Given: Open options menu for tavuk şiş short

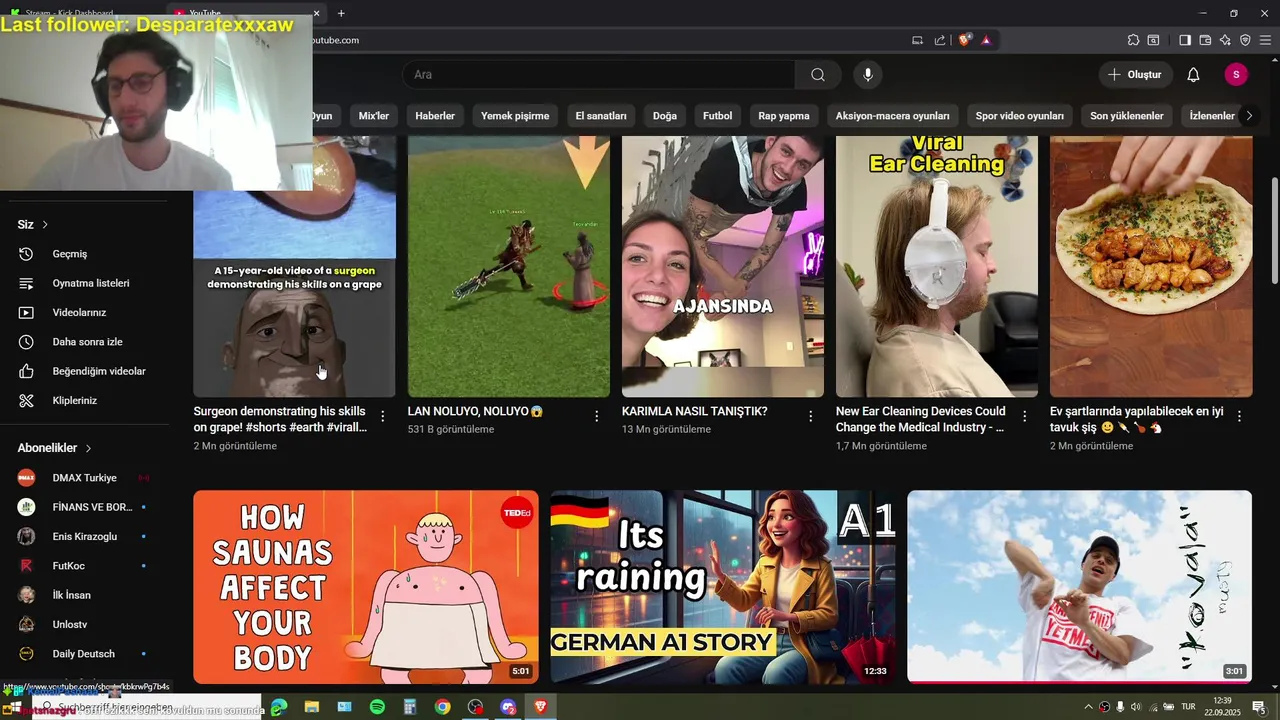Looking at the screenshot, I should tap(1239, 416).
